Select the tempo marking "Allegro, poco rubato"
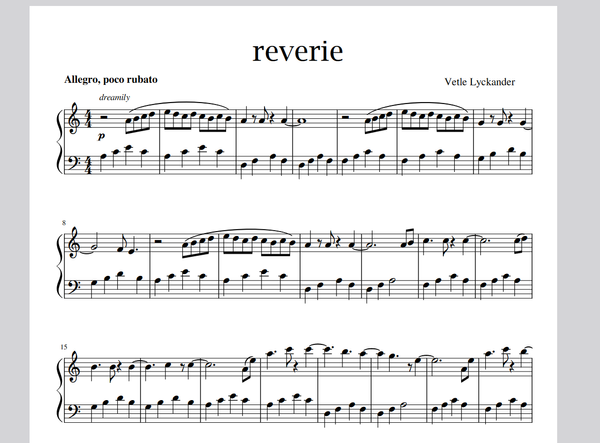 [x=110, y=79]
